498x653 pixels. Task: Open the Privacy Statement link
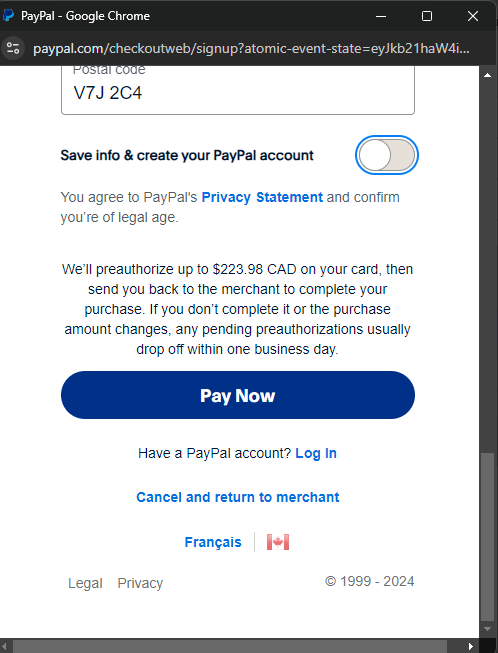click(262, 197)
